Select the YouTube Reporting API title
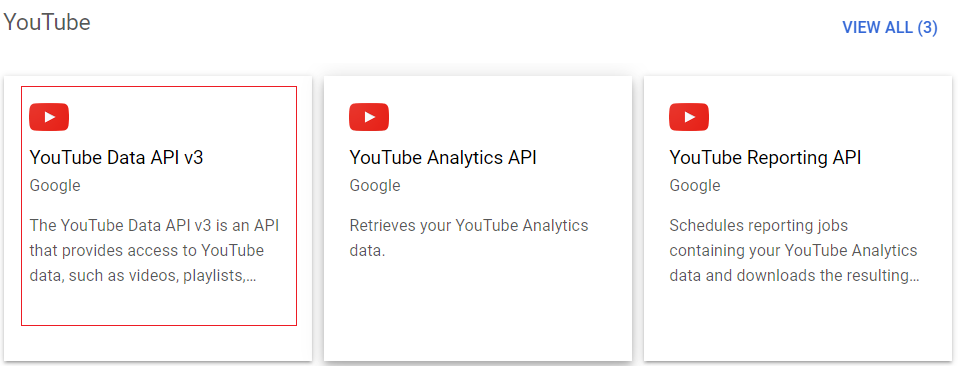 [x=765, y=158]
